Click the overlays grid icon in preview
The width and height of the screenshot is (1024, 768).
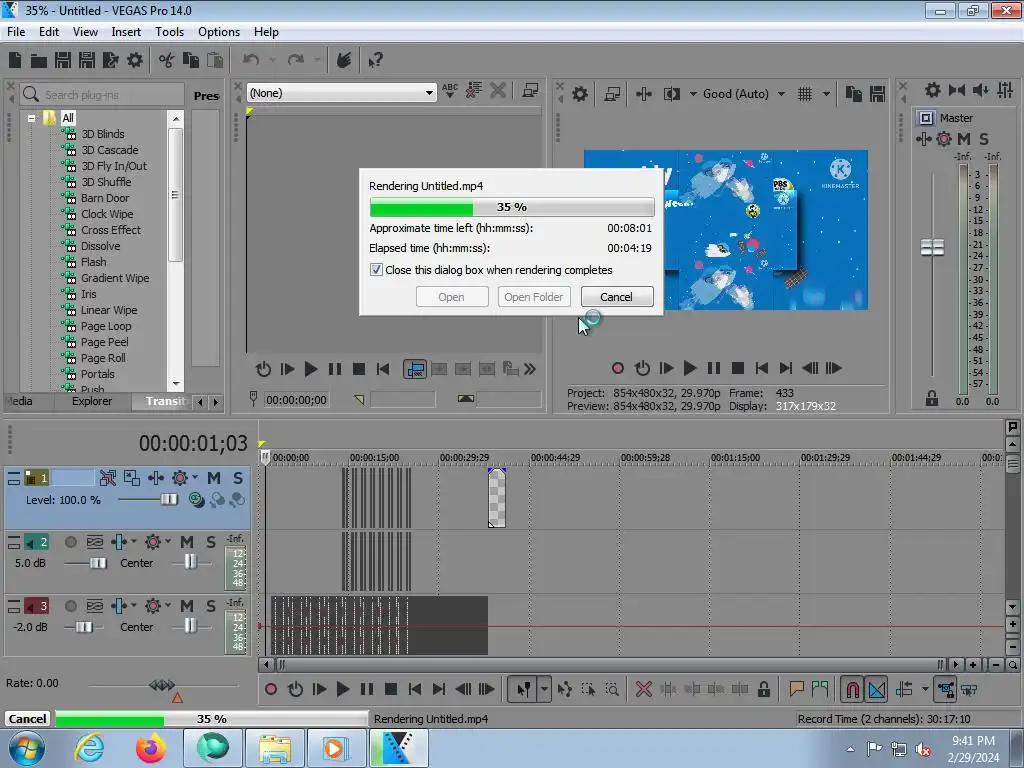(805, 94)
